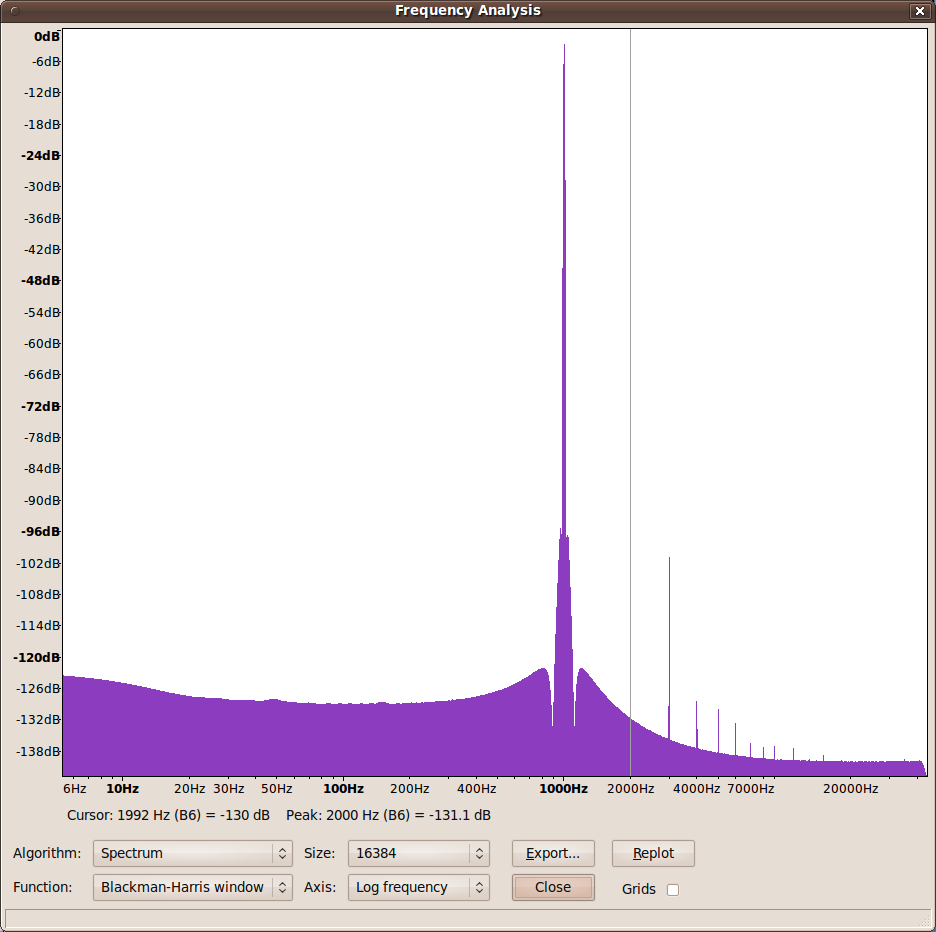Click the 0dB axis label

click(47, 36)
